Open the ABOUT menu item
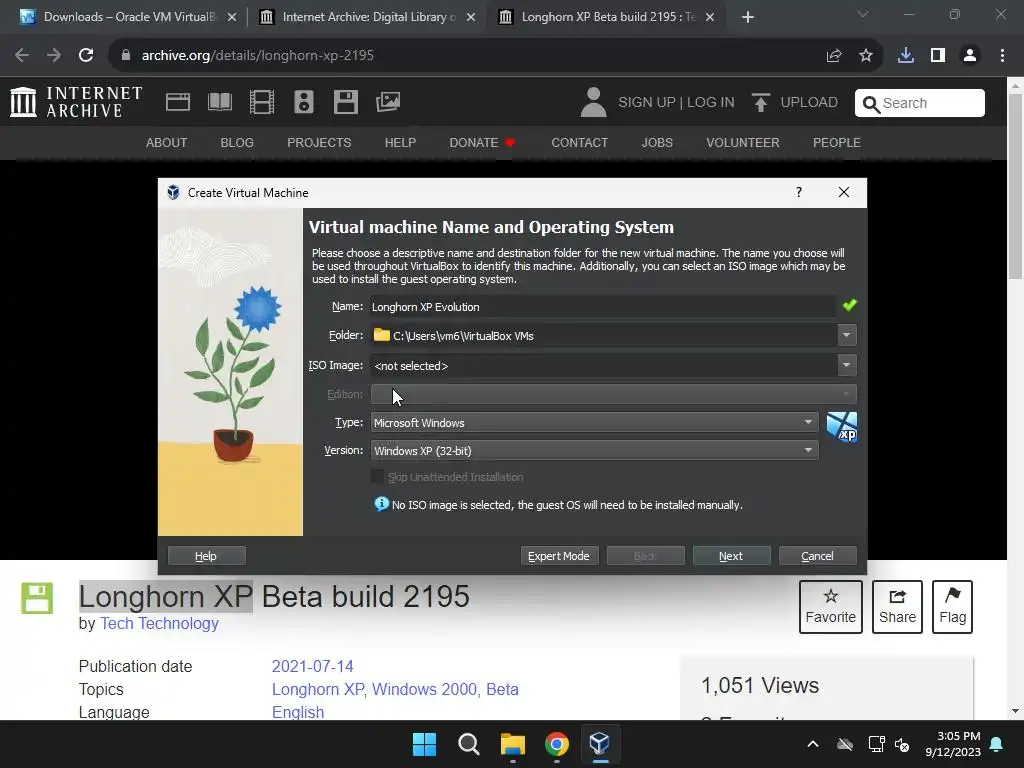This screenshot has height=768, width=1024. [167, 142]
